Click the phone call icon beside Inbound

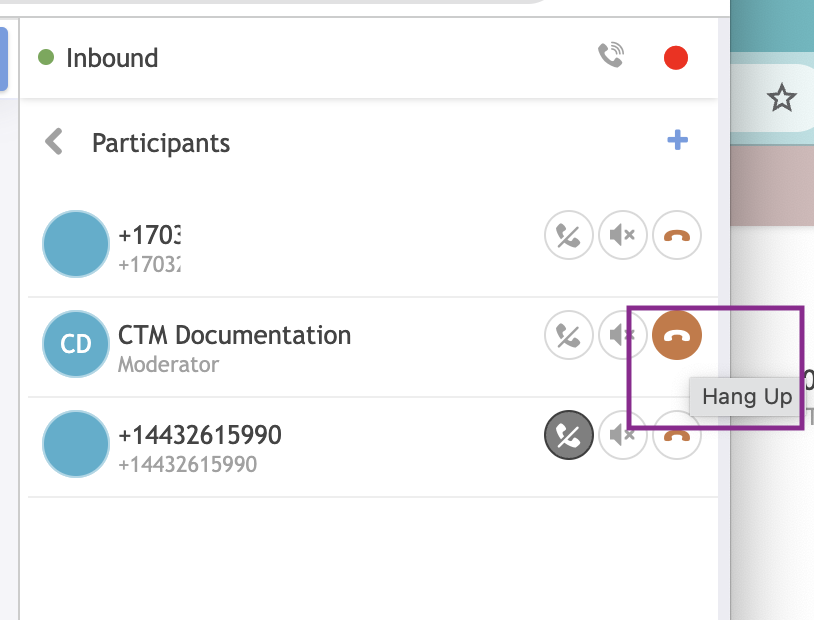[x=611, y=57]
